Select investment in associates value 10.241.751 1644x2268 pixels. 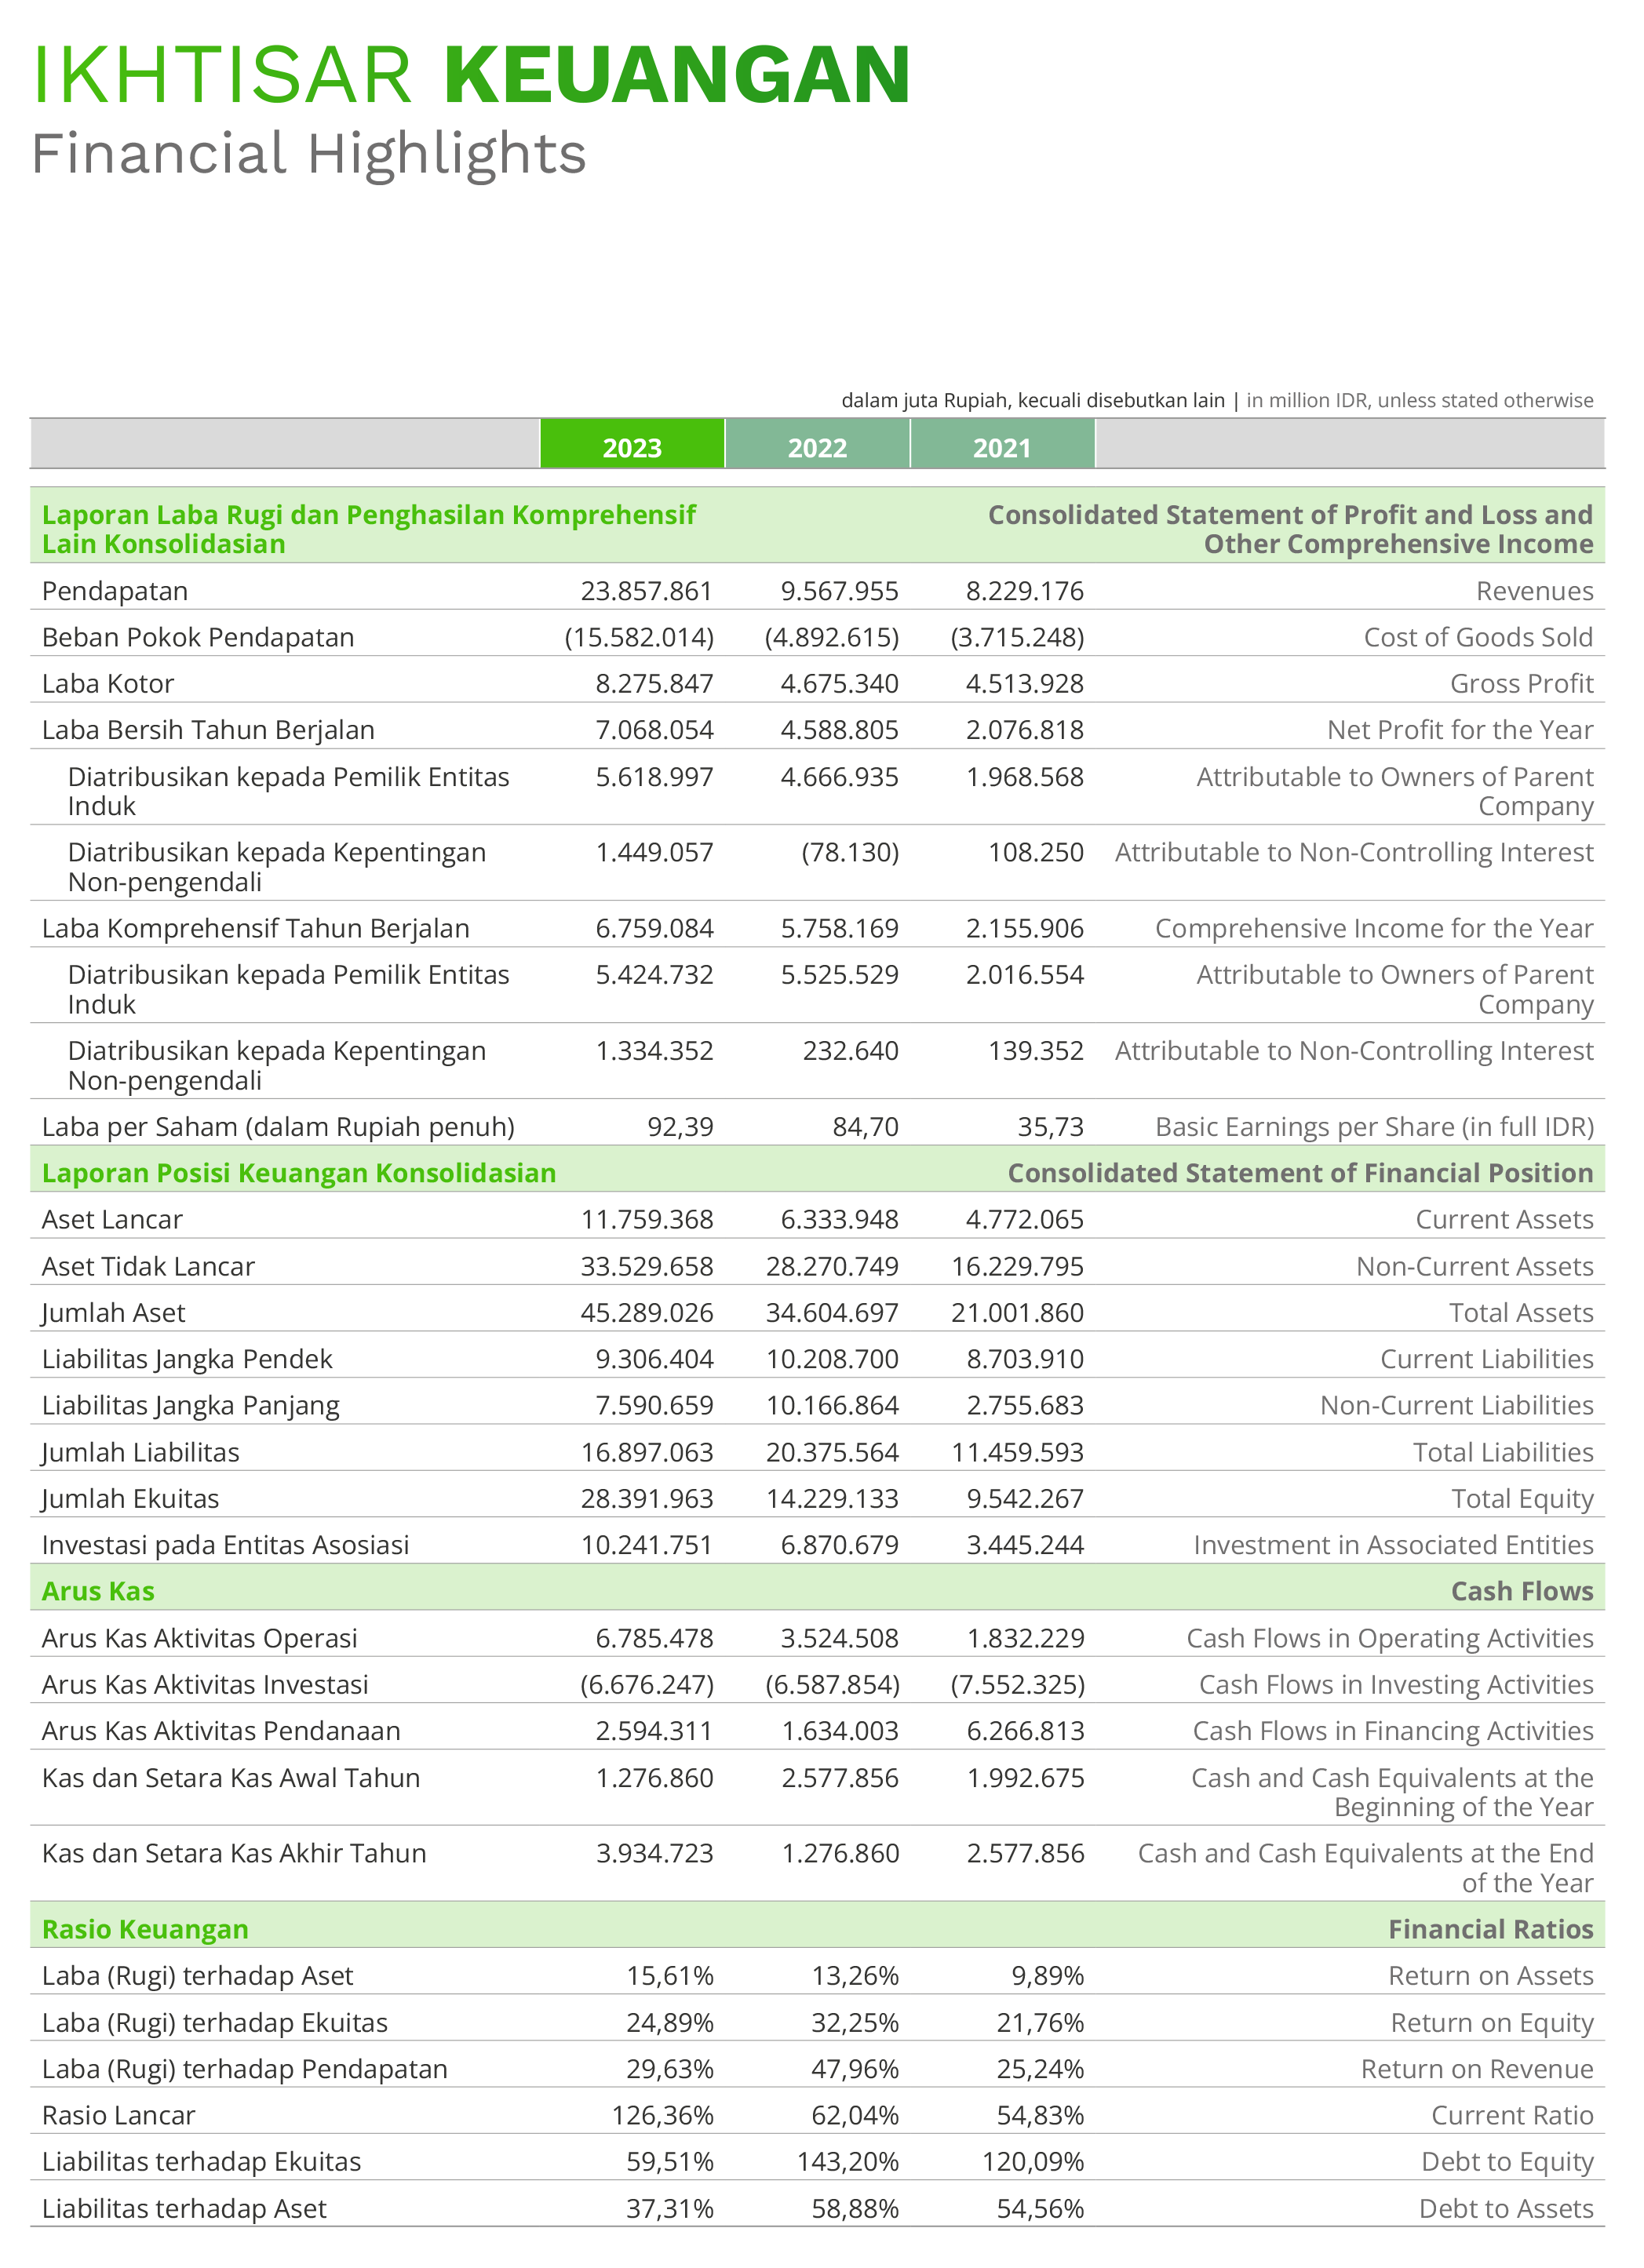(x=647, y=1546)
